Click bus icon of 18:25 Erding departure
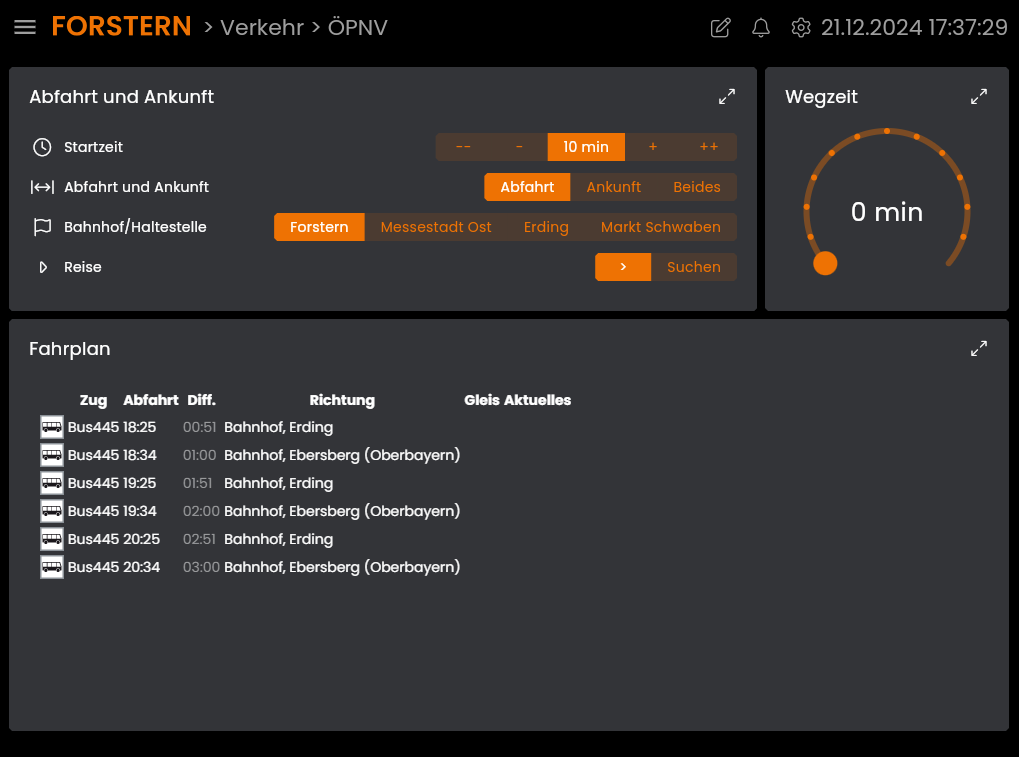 pos(52,427)
